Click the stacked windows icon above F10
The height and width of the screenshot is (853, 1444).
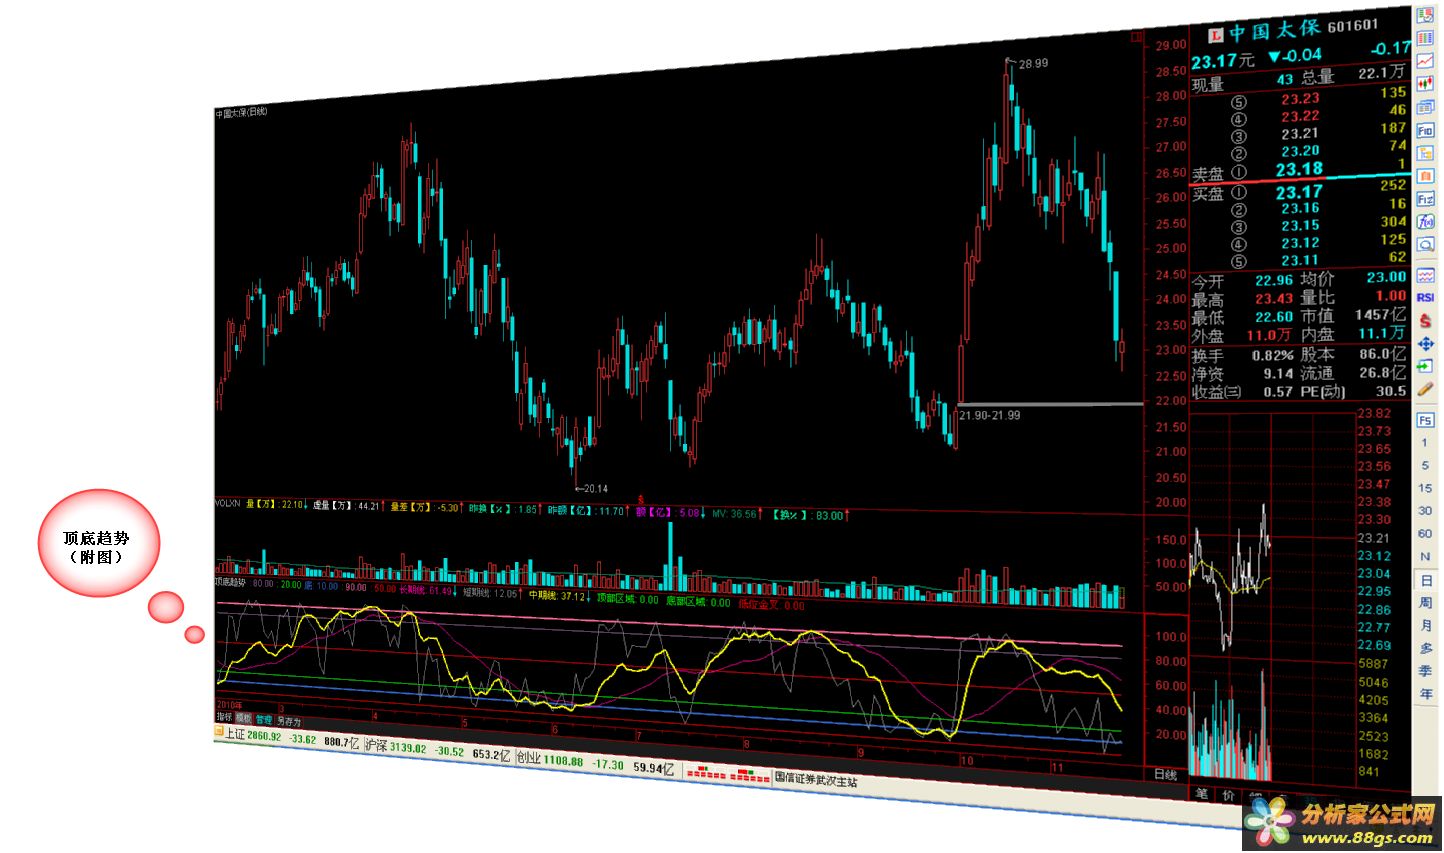(1425, 107)
